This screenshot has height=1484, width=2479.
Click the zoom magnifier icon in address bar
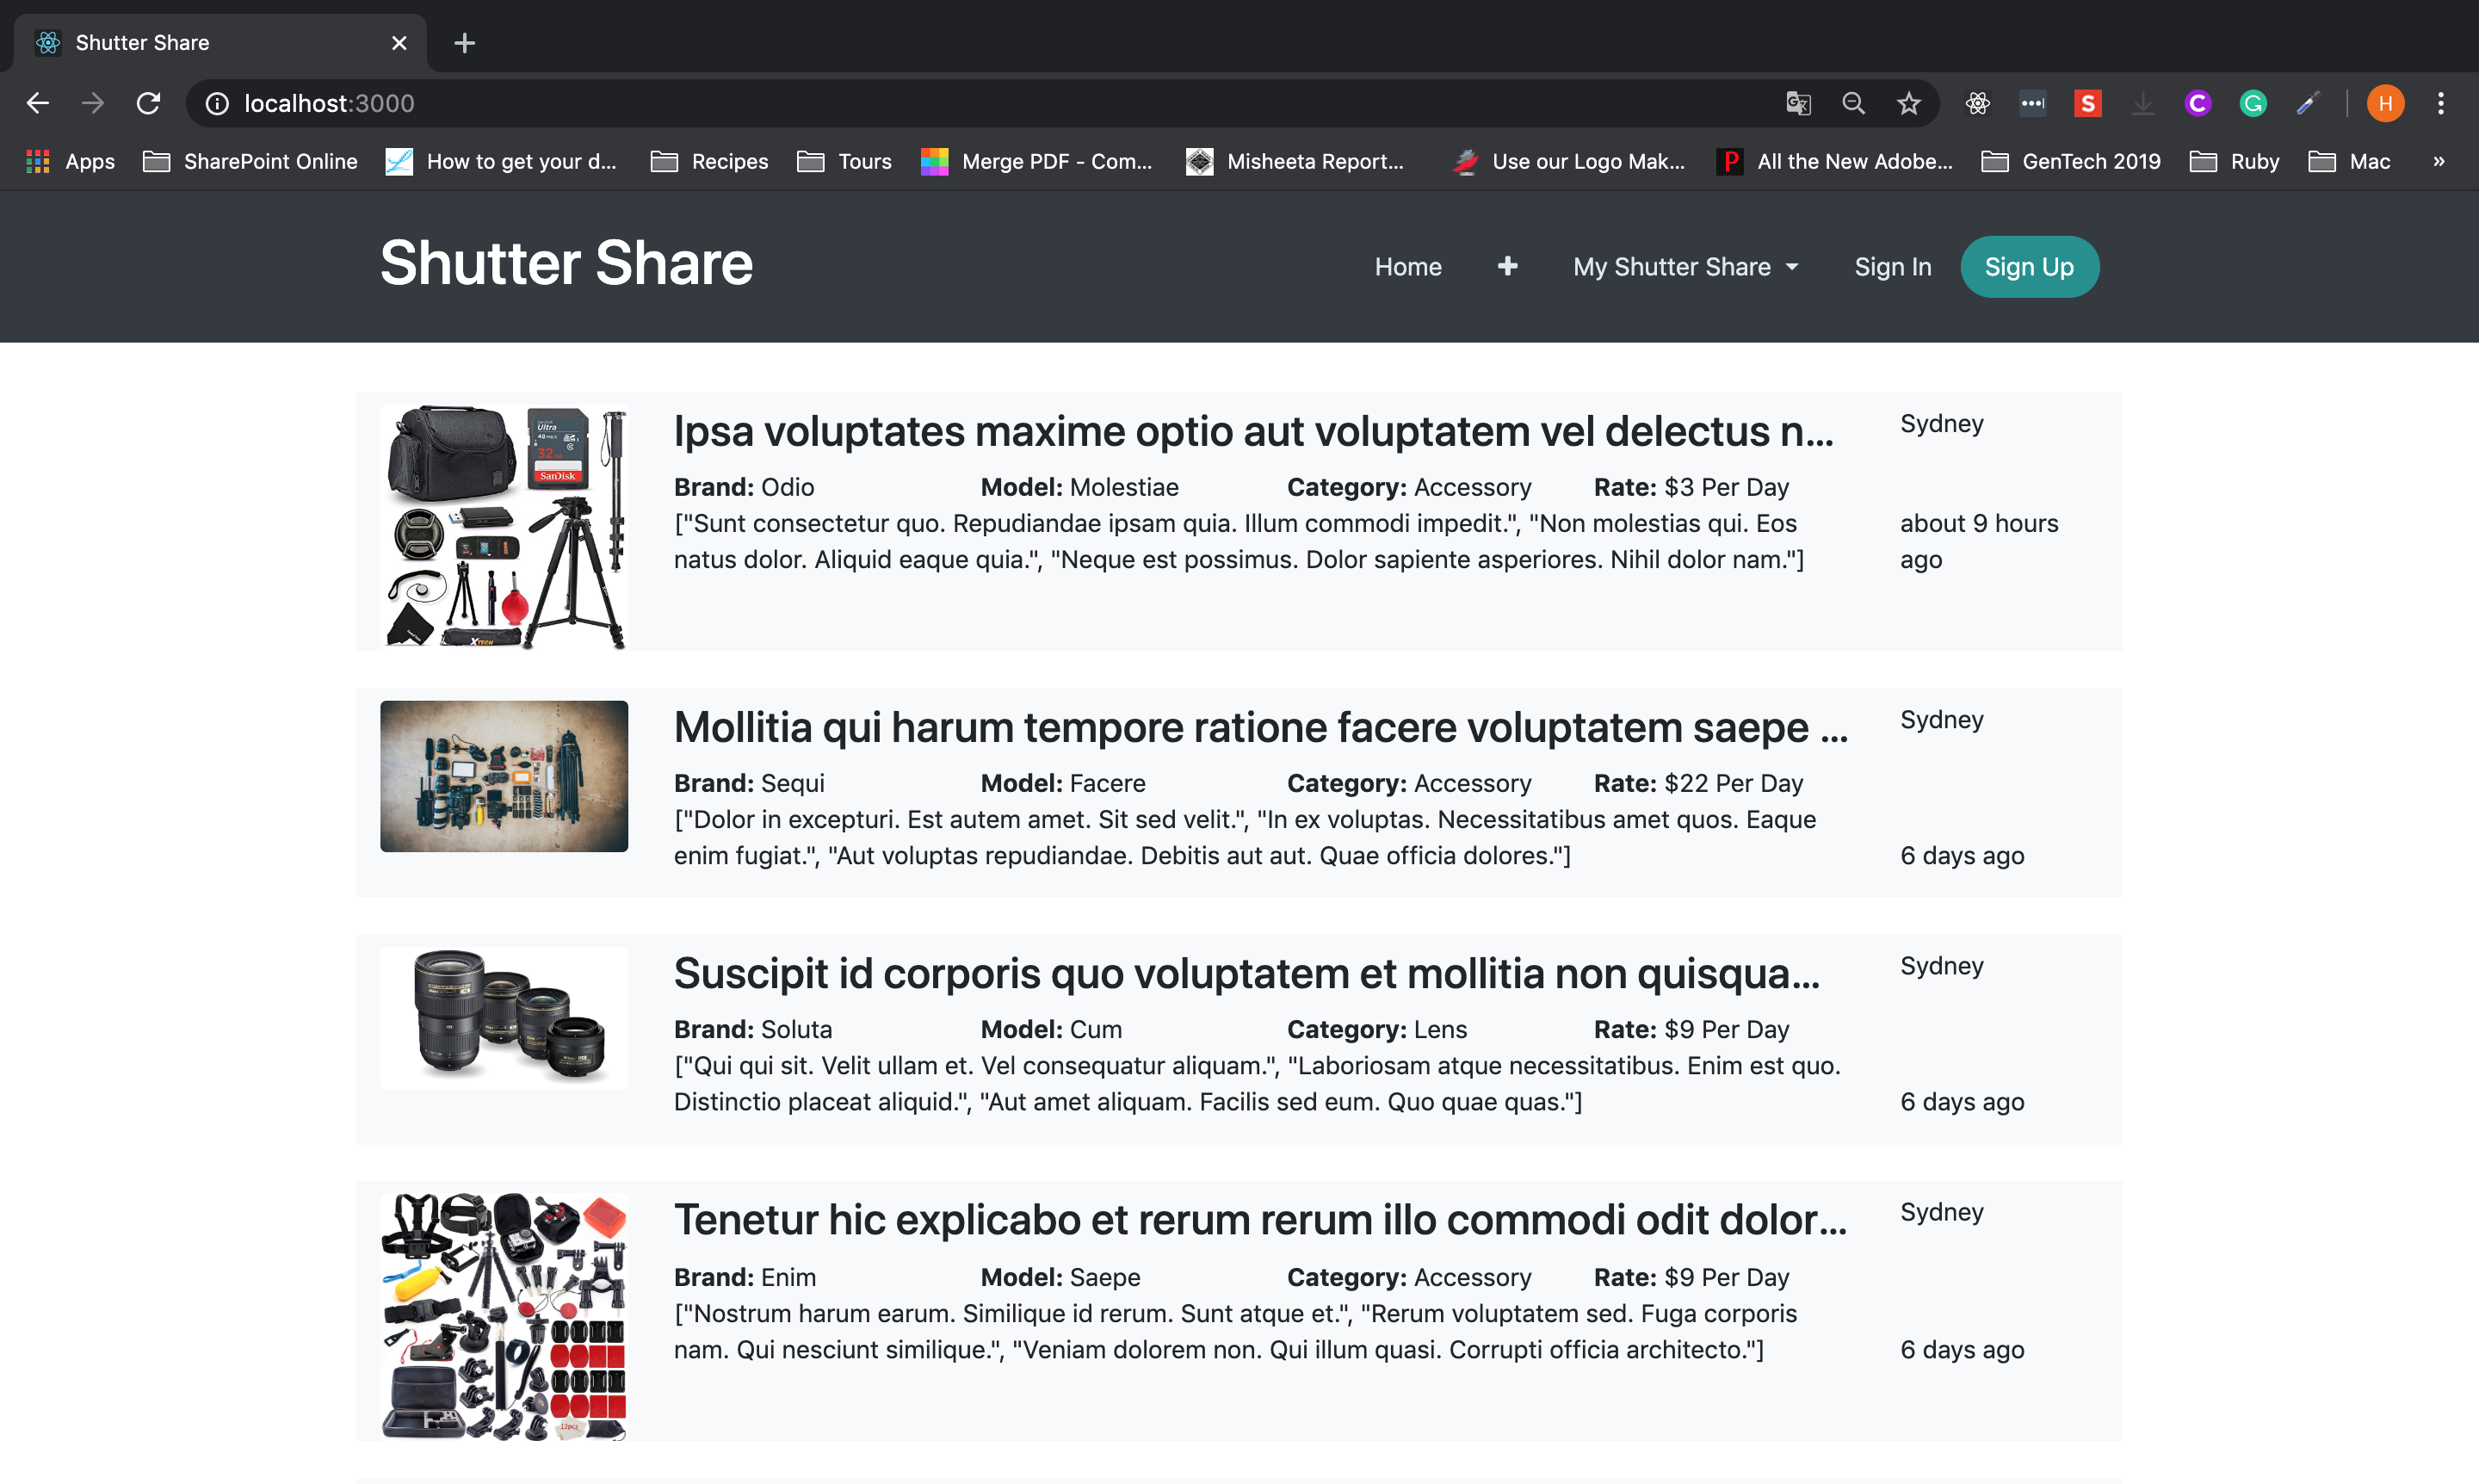point(1853,103)
